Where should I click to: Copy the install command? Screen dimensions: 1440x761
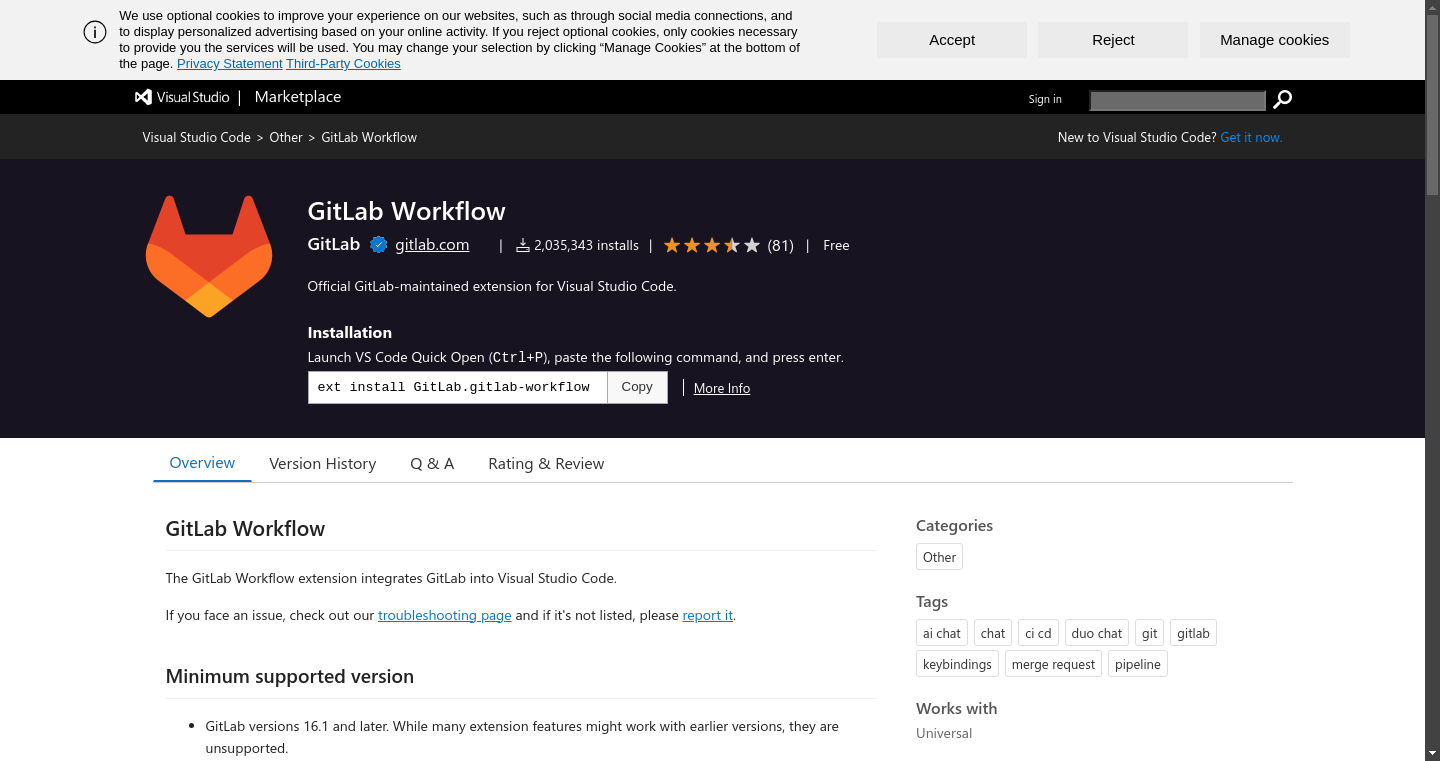point(637,387)
